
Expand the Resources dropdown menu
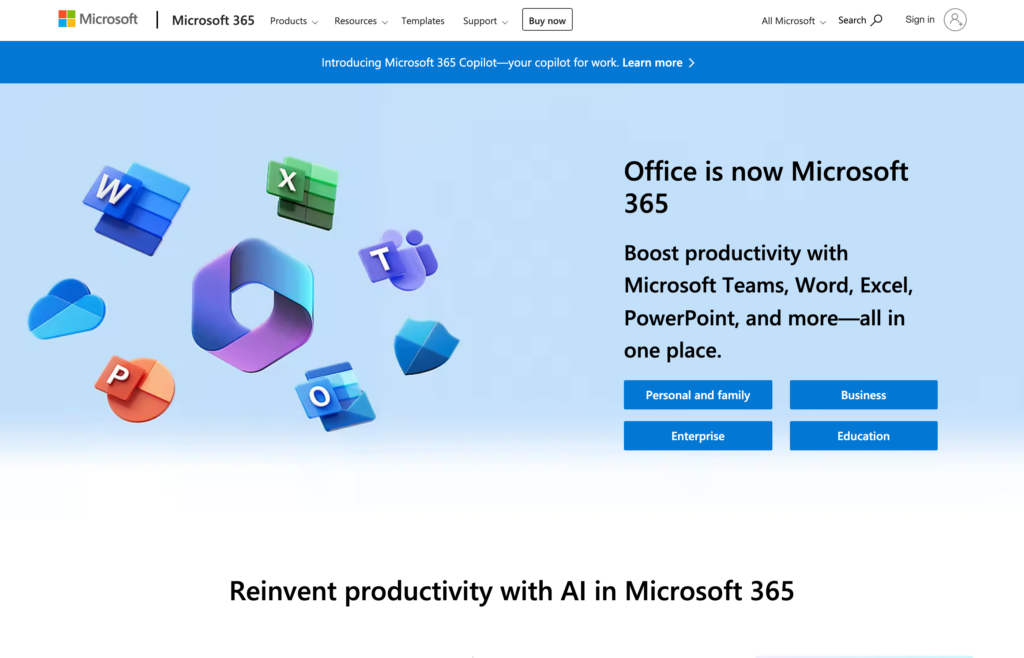(360, 21)
